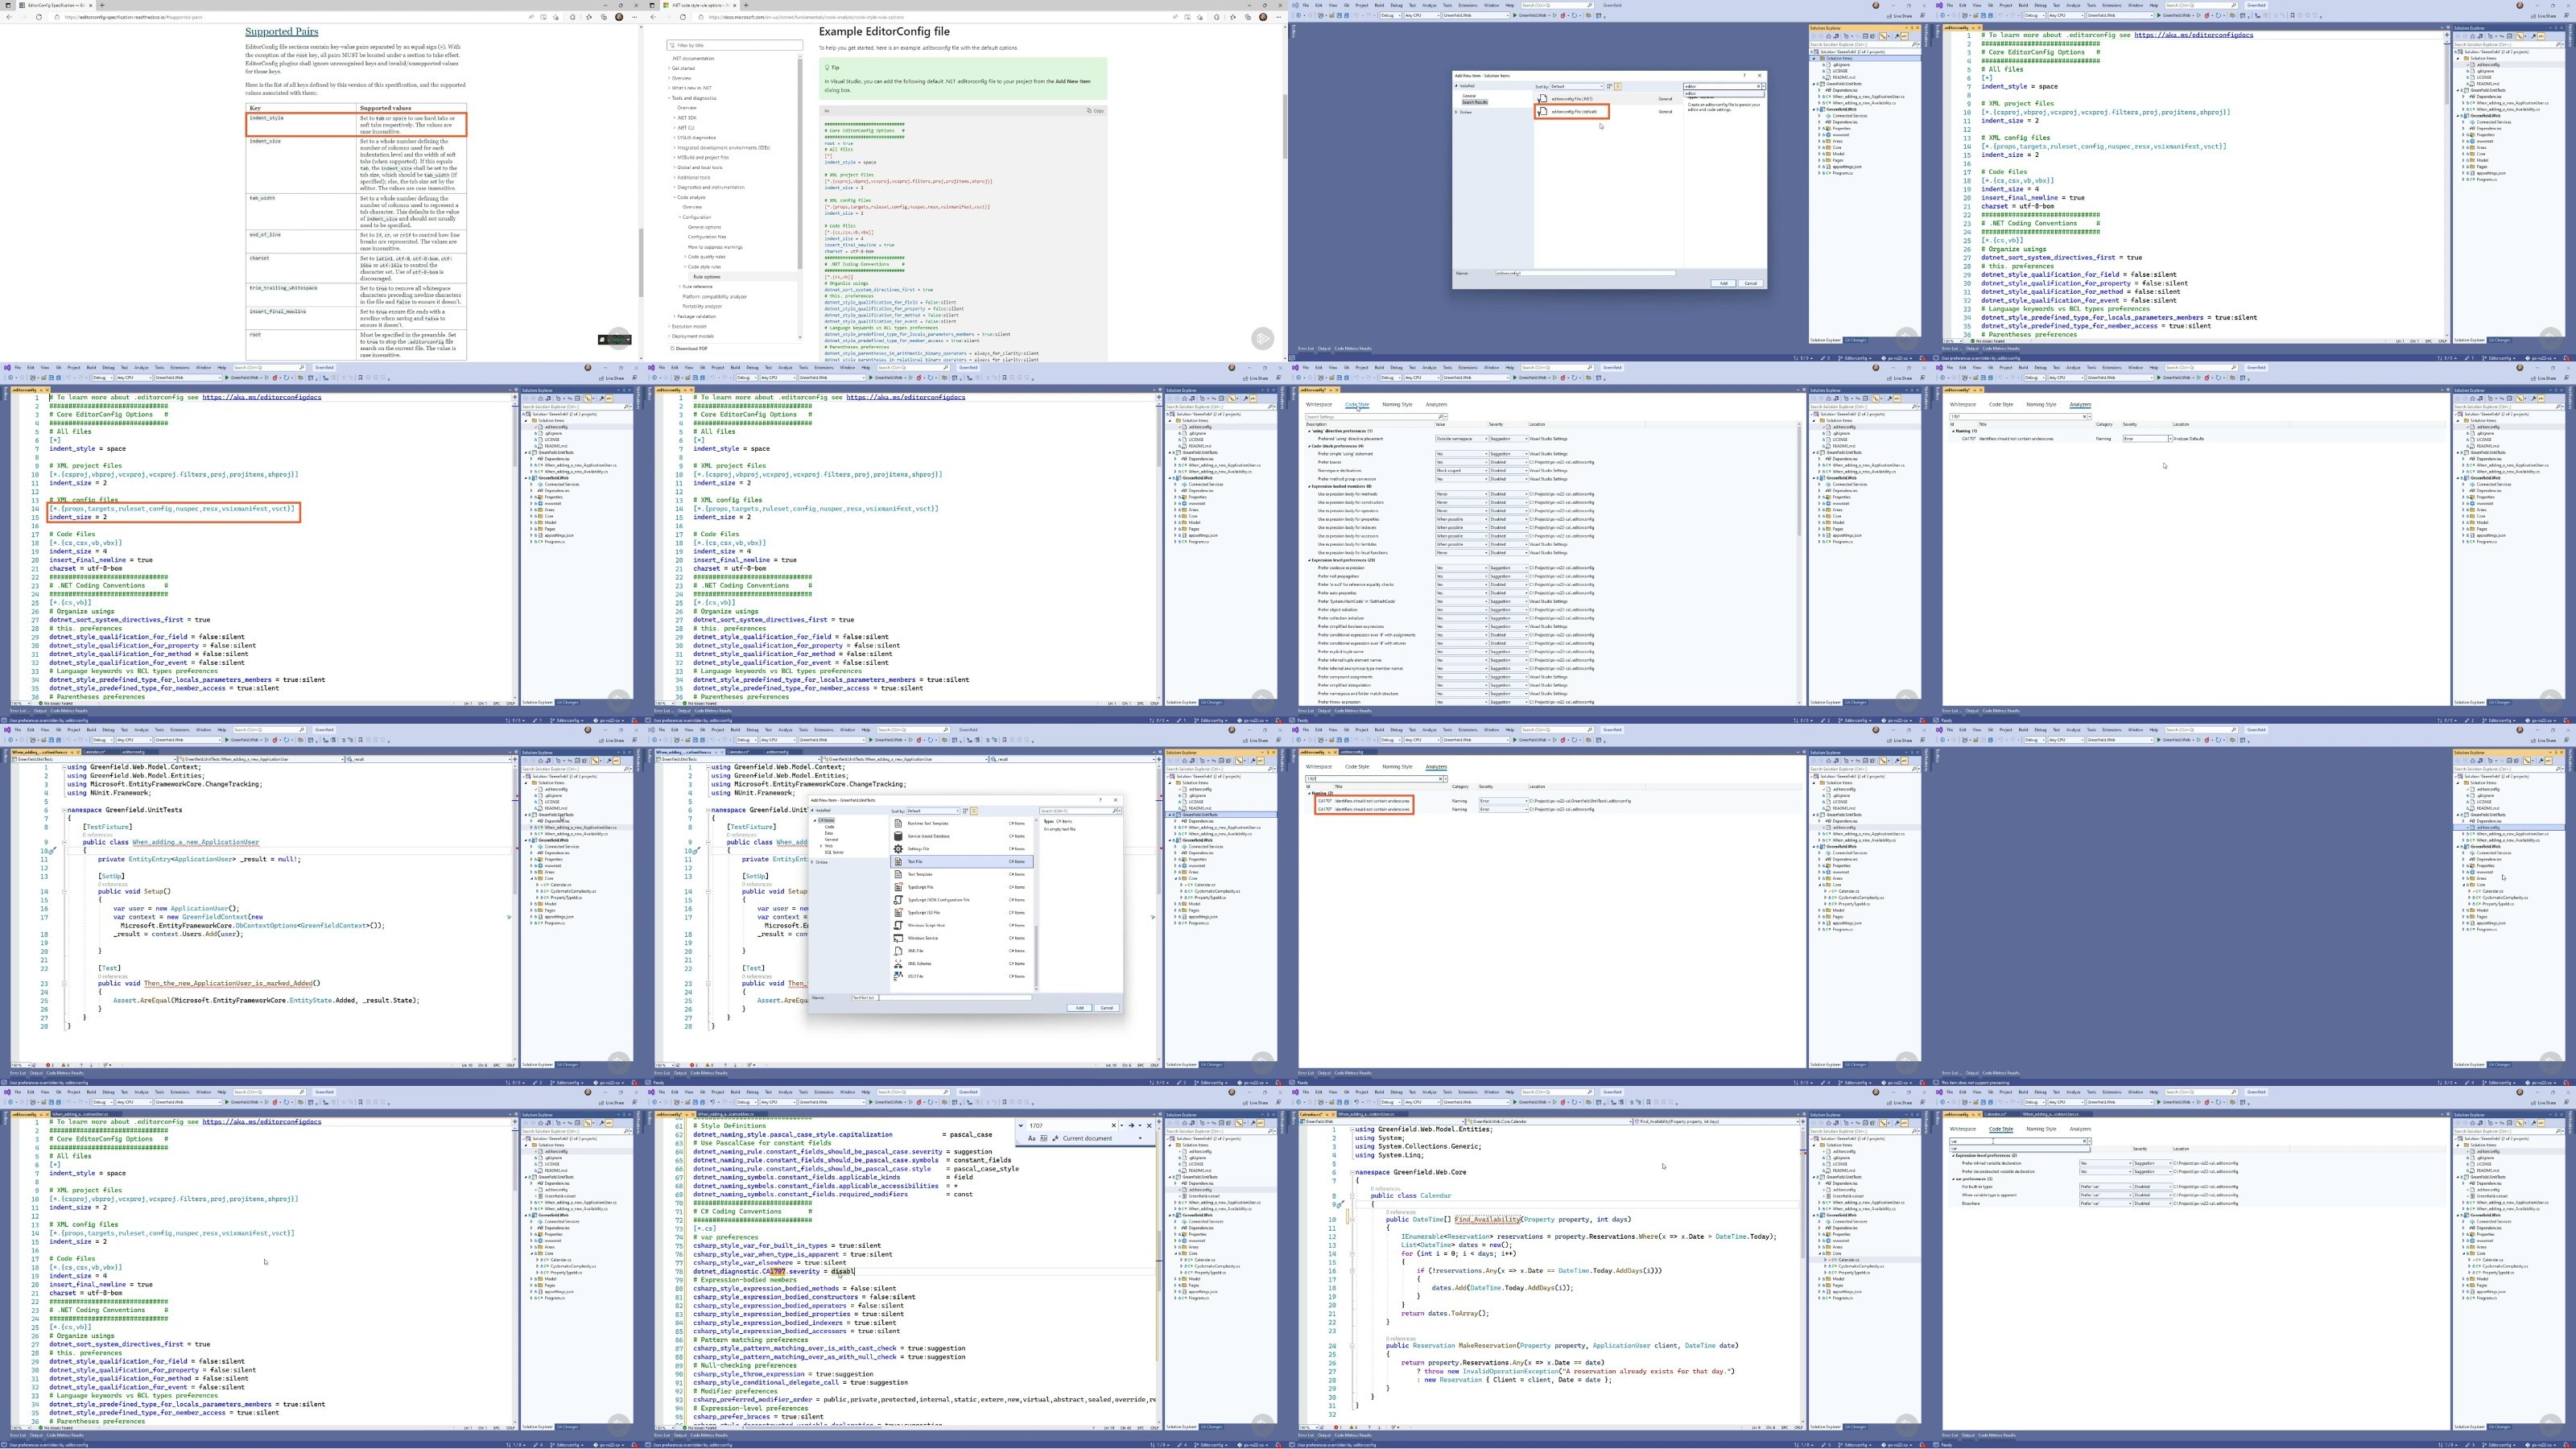Close the Find box containing 1707
Image resolution: width=2576 pixels, height=1449 pixels.
1149,1125
